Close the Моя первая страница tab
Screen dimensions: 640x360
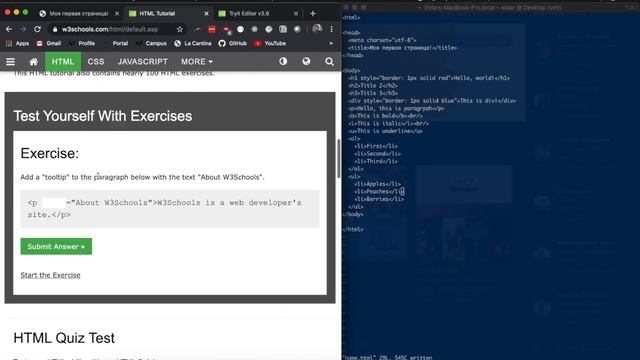tap(117, 13)
